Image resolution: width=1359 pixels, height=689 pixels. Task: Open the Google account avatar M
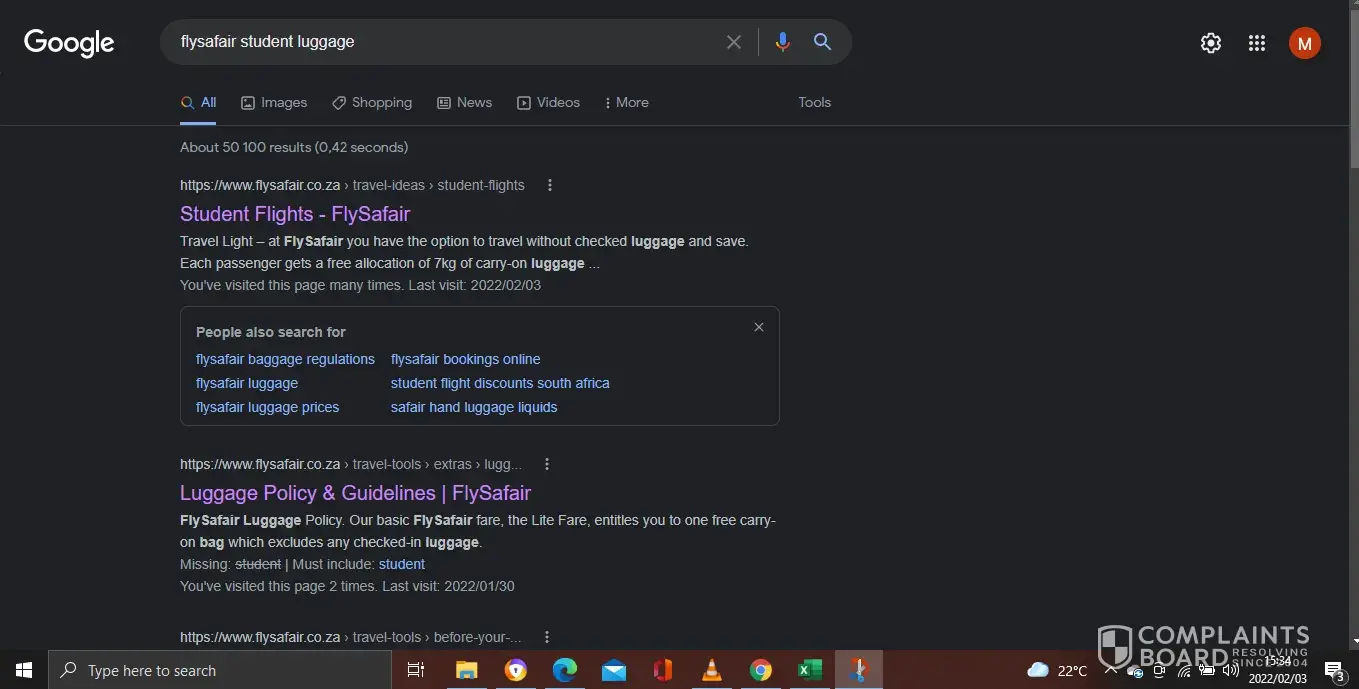coord(1304,43)
